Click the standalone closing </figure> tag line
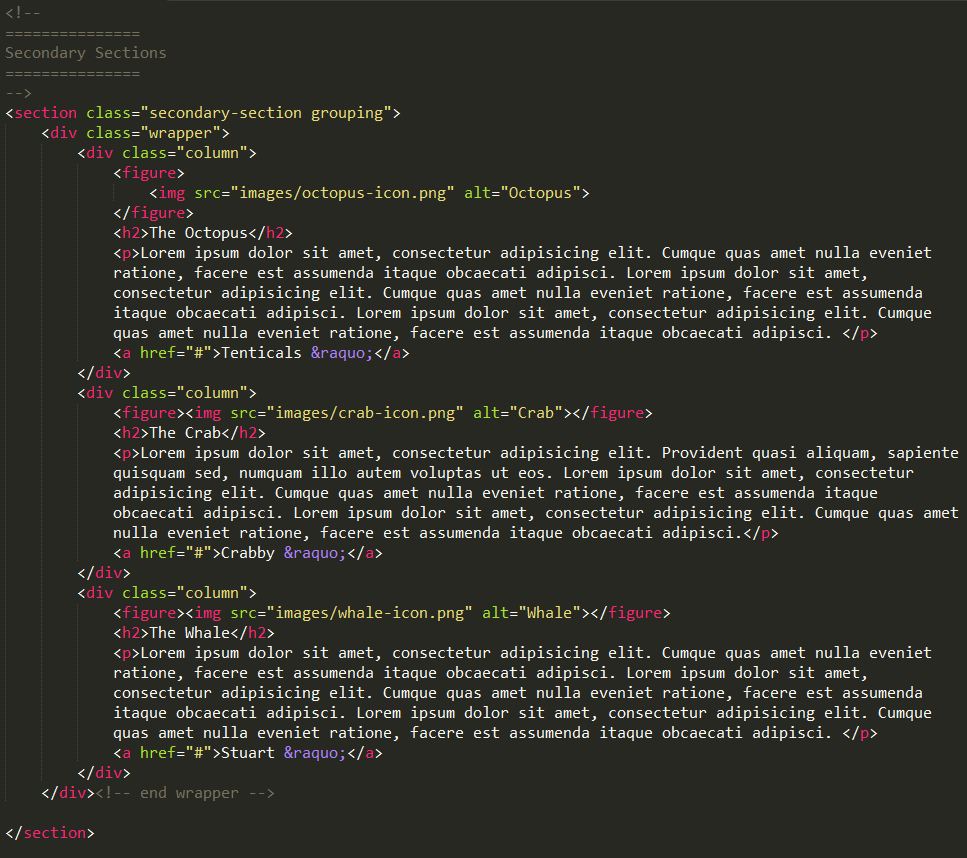967x858 pixels. (x=153, y=213)
